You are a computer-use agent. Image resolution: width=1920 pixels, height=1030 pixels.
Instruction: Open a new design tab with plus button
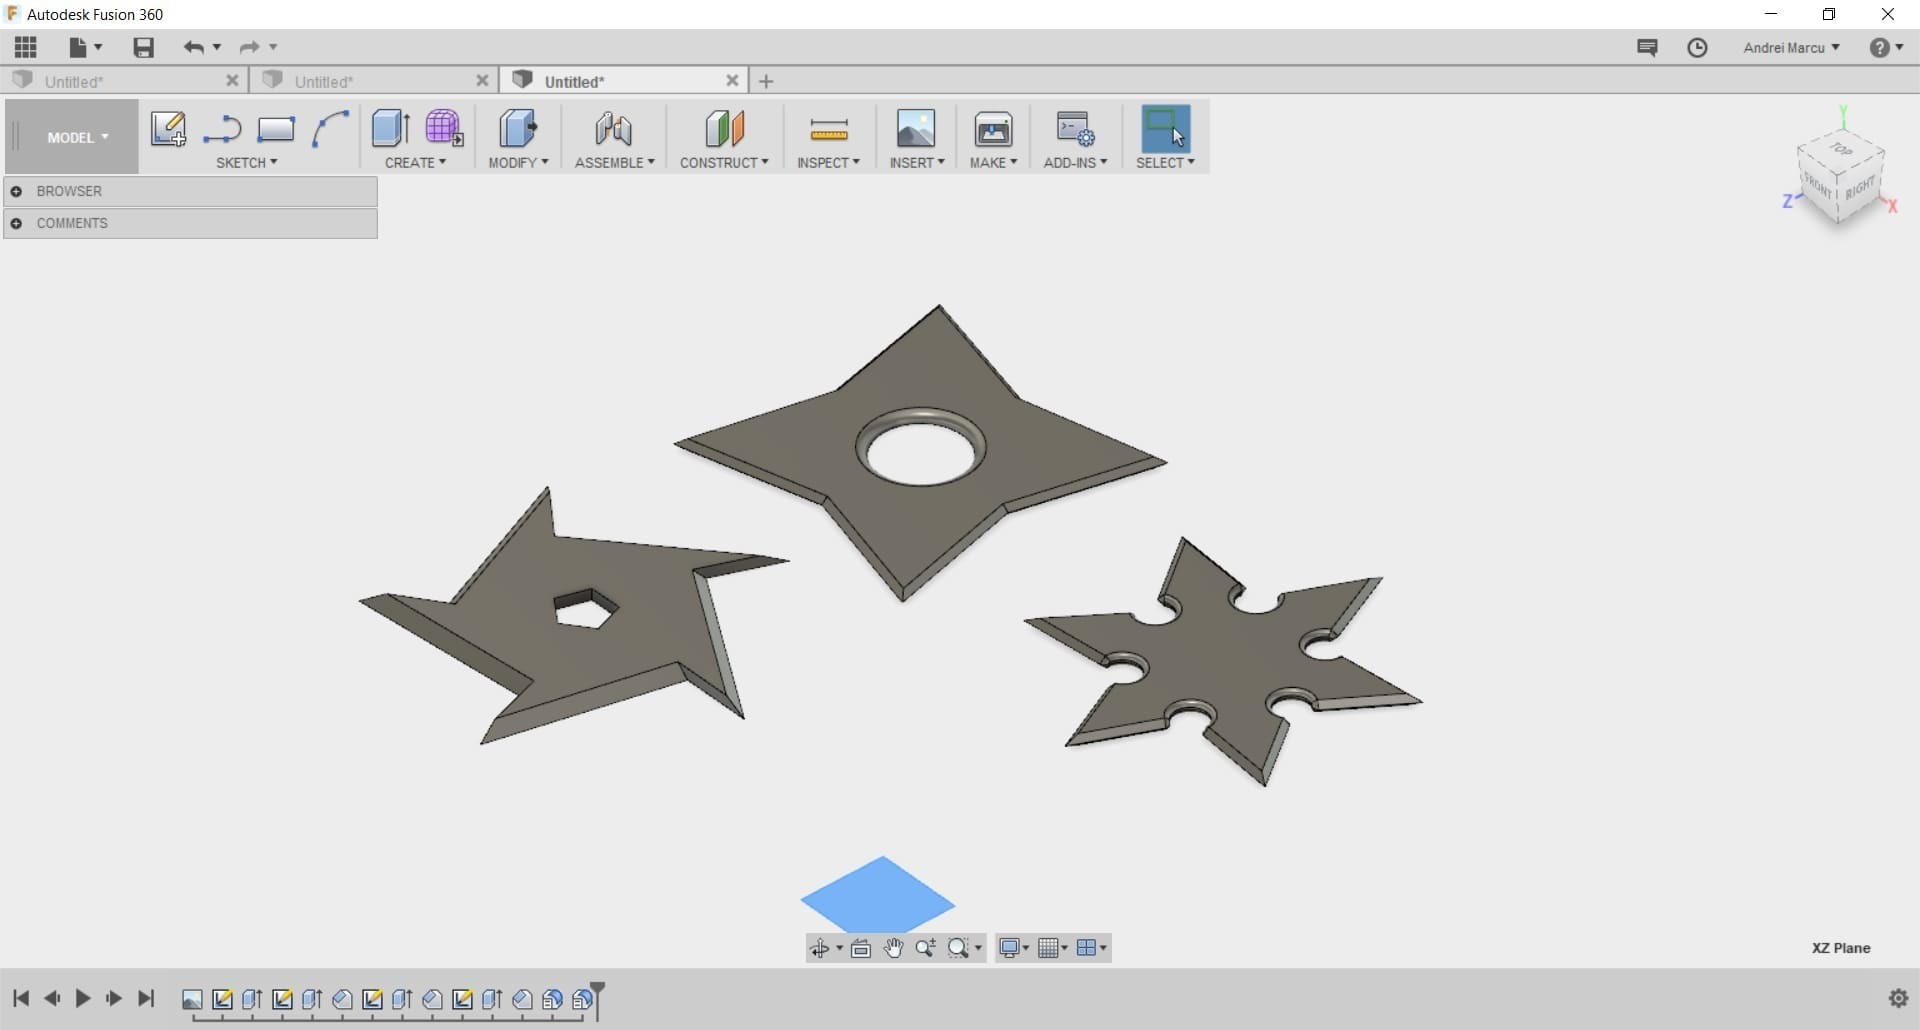pos(766,80)
